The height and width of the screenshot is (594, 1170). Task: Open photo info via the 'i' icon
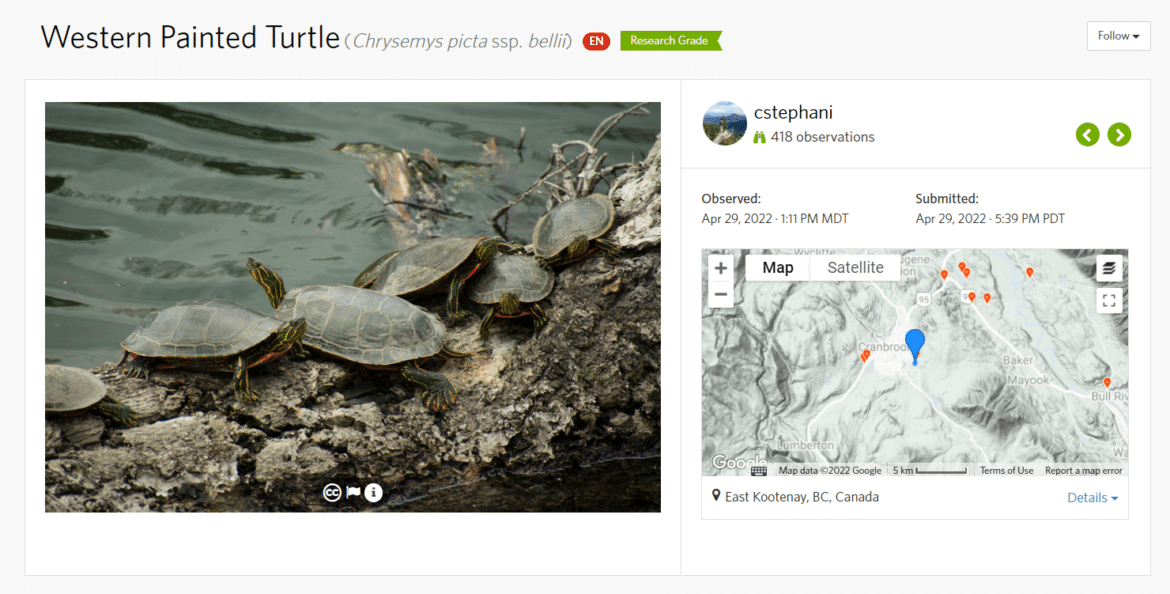373,492
